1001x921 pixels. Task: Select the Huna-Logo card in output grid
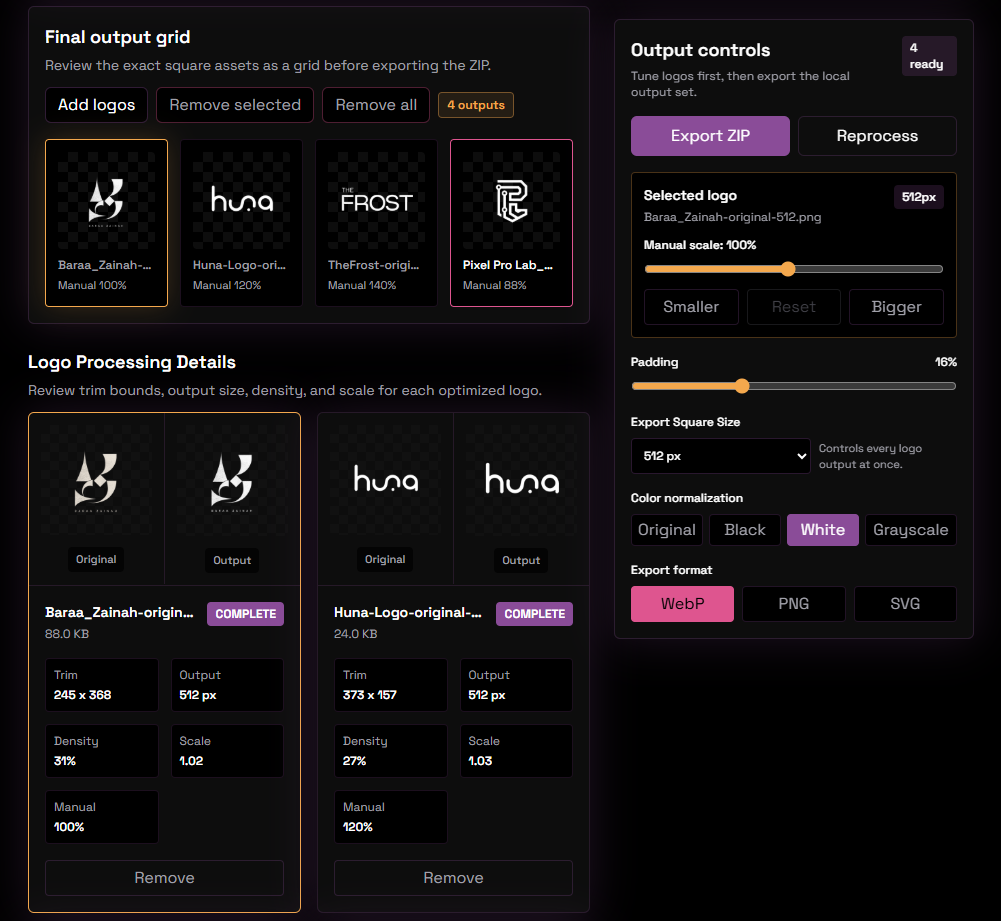click(x=241, y=223)
